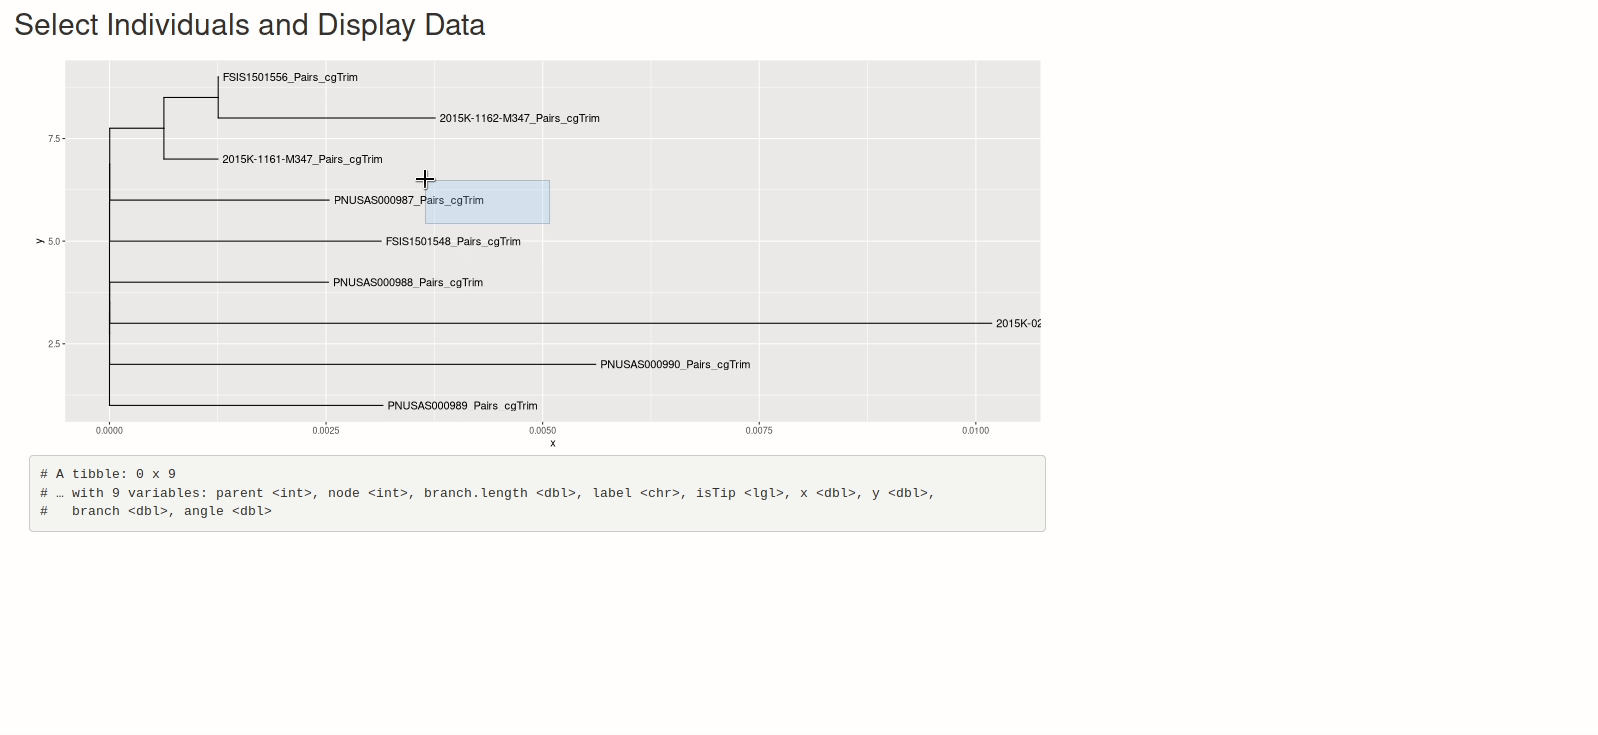The width and height of the screenshot is (1598, 735).
Task: Click the truncated 2015K-02 label at right edge
Action: [x=1018, y=323]
